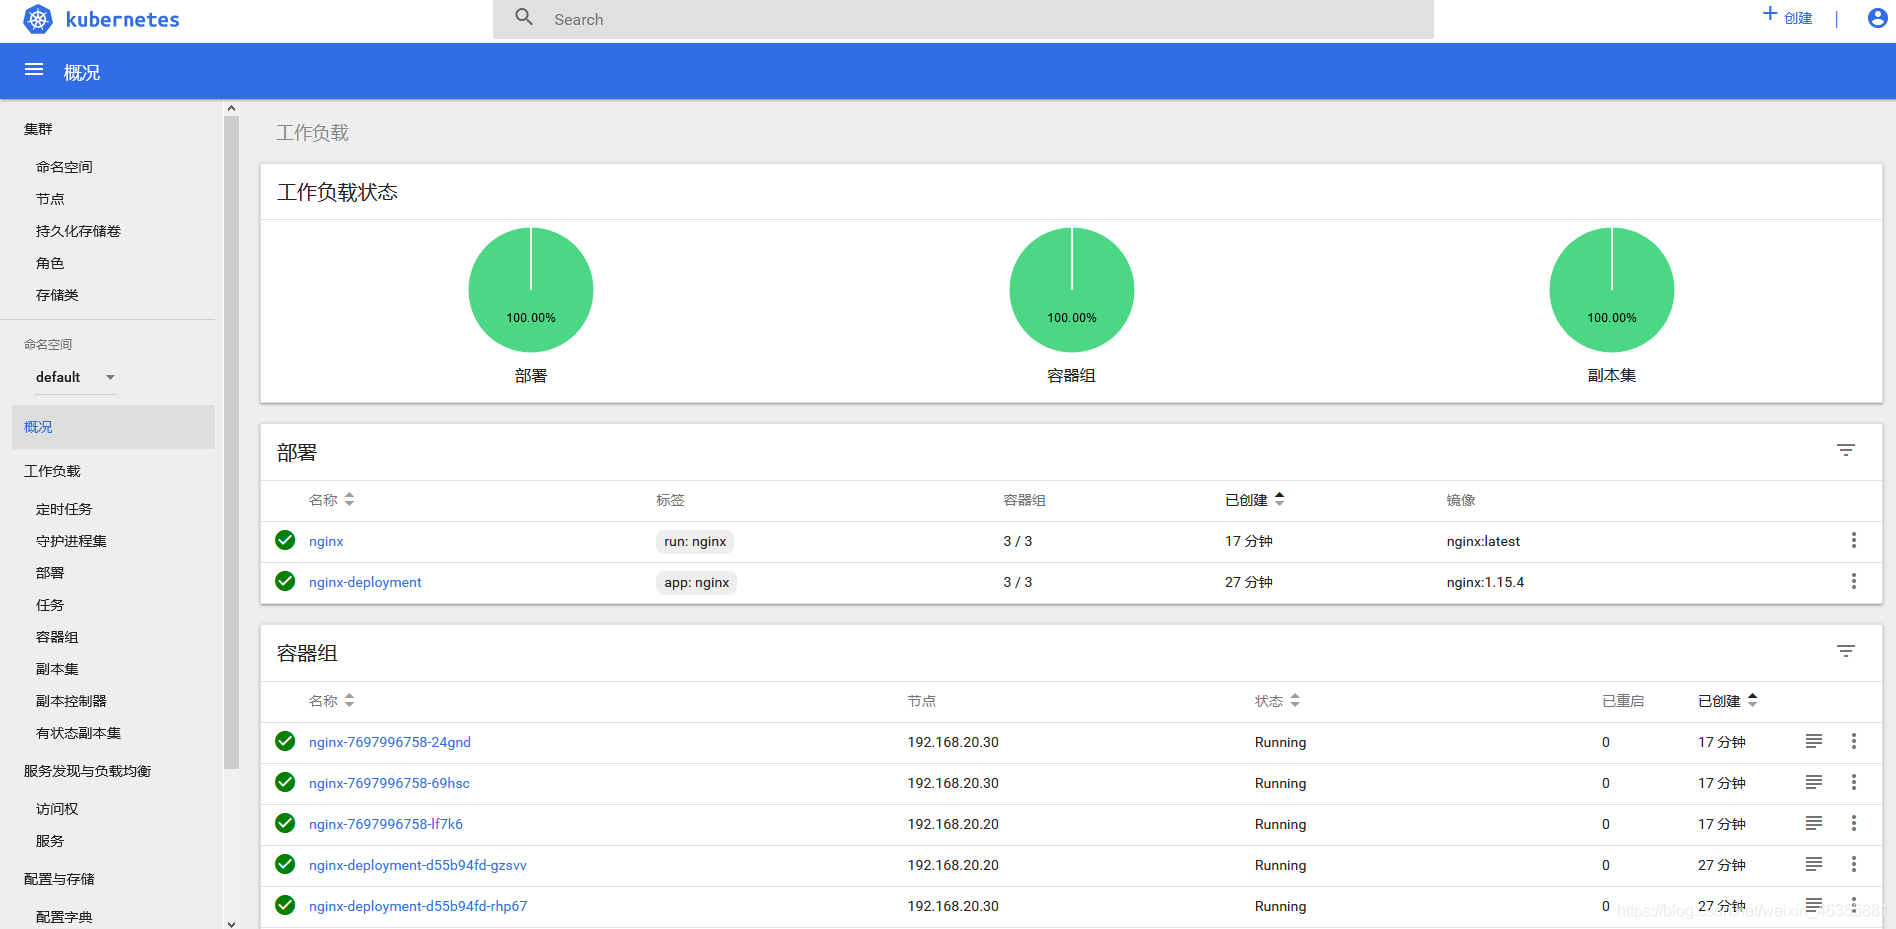Click the search magnifier icon
Viewport: 1896px width, 929px height.
click(524, 17)
